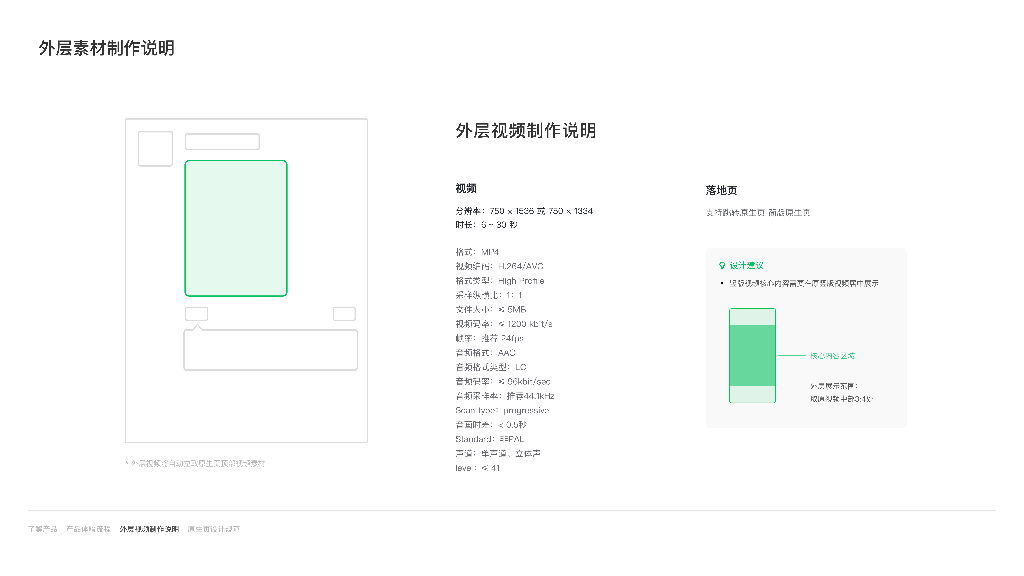Screen dimensions: 1024x576
Task: Select the green video area in wireframe
Action: click(236, 228)
